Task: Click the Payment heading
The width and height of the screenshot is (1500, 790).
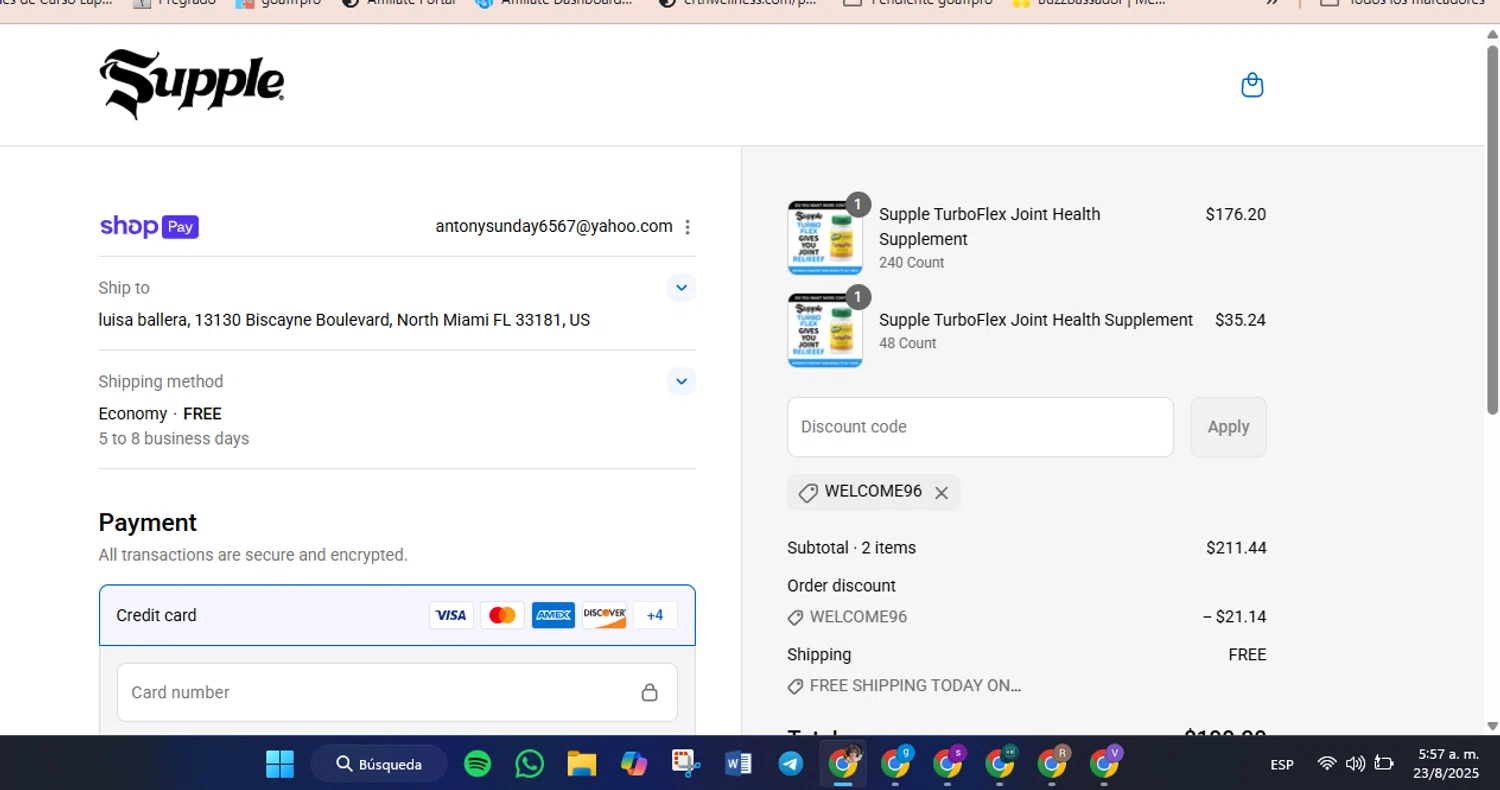Action: click(148, 523)
